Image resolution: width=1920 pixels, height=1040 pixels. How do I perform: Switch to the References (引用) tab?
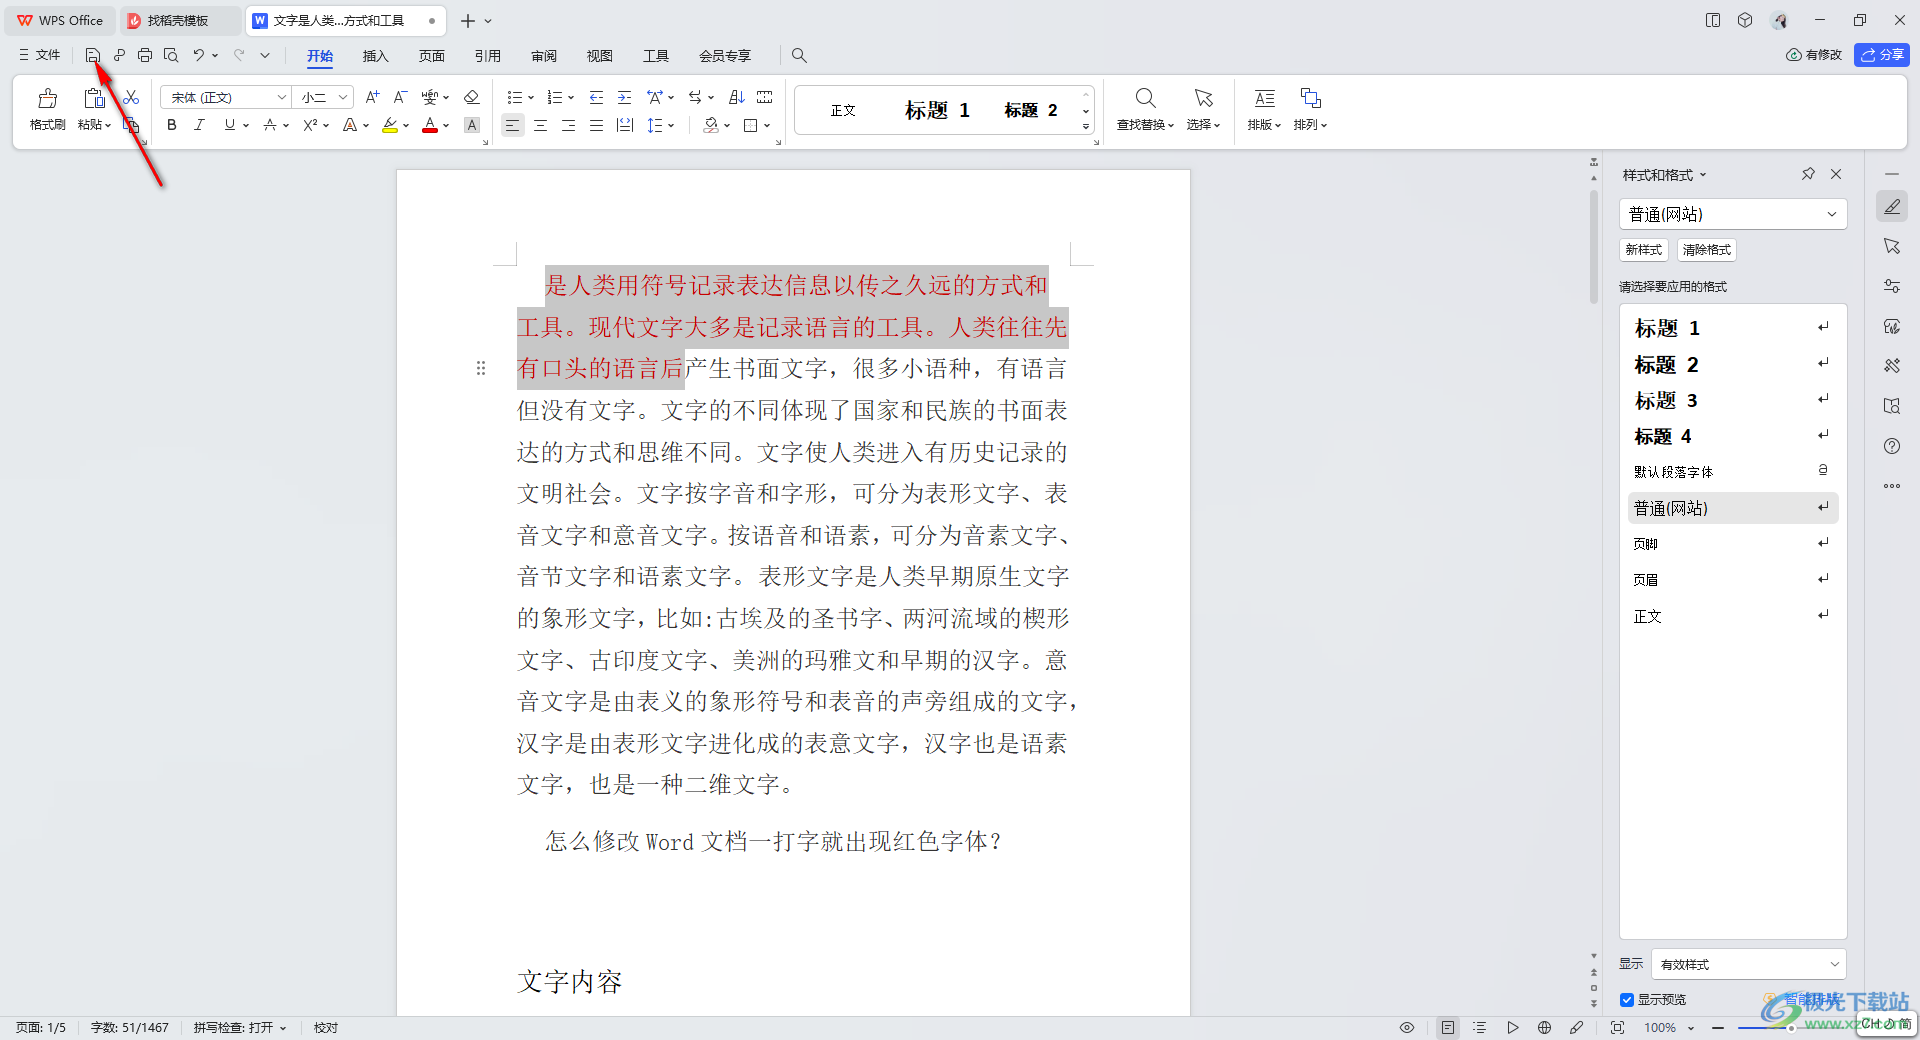487,56
